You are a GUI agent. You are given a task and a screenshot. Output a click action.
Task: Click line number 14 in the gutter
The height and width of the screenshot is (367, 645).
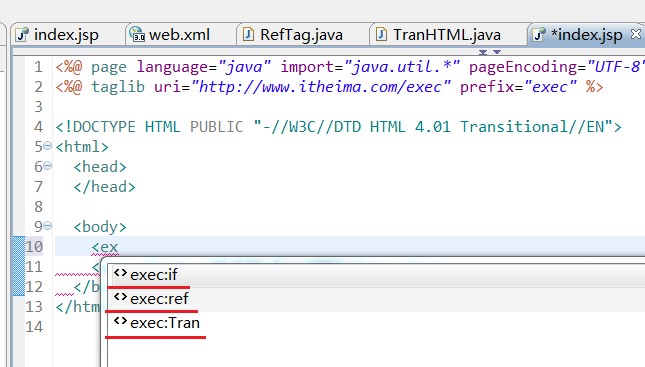point(34,327)
